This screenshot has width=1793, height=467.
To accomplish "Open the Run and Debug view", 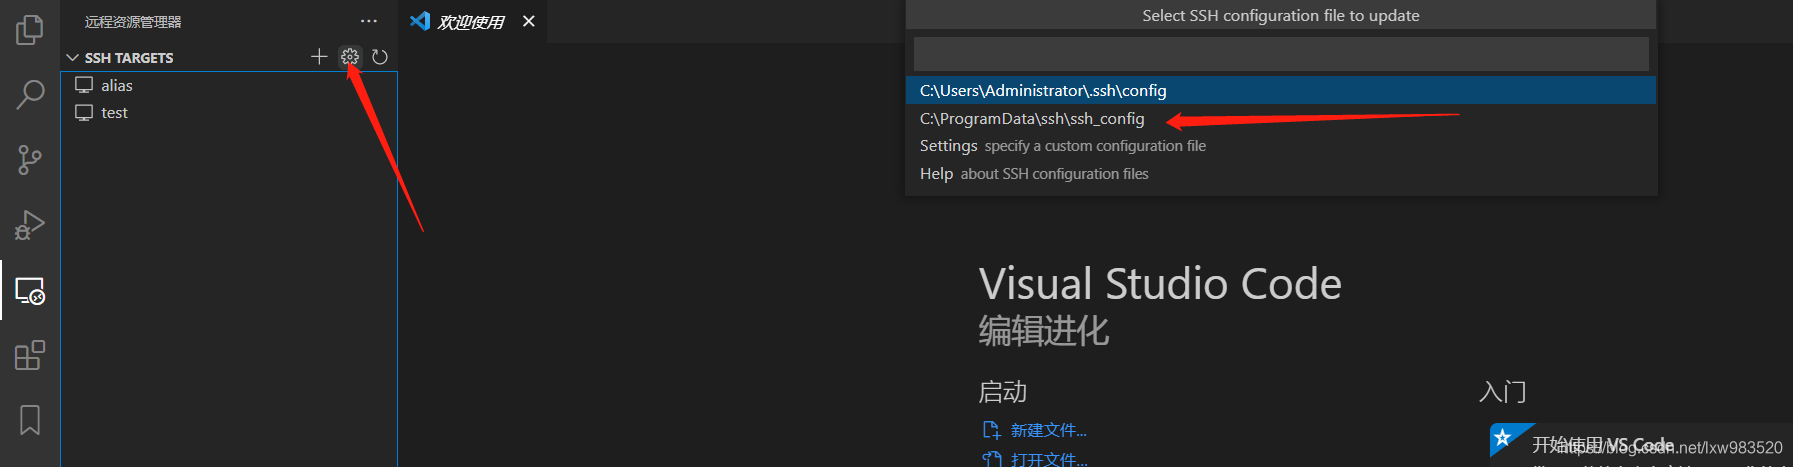I will [30, 225].
